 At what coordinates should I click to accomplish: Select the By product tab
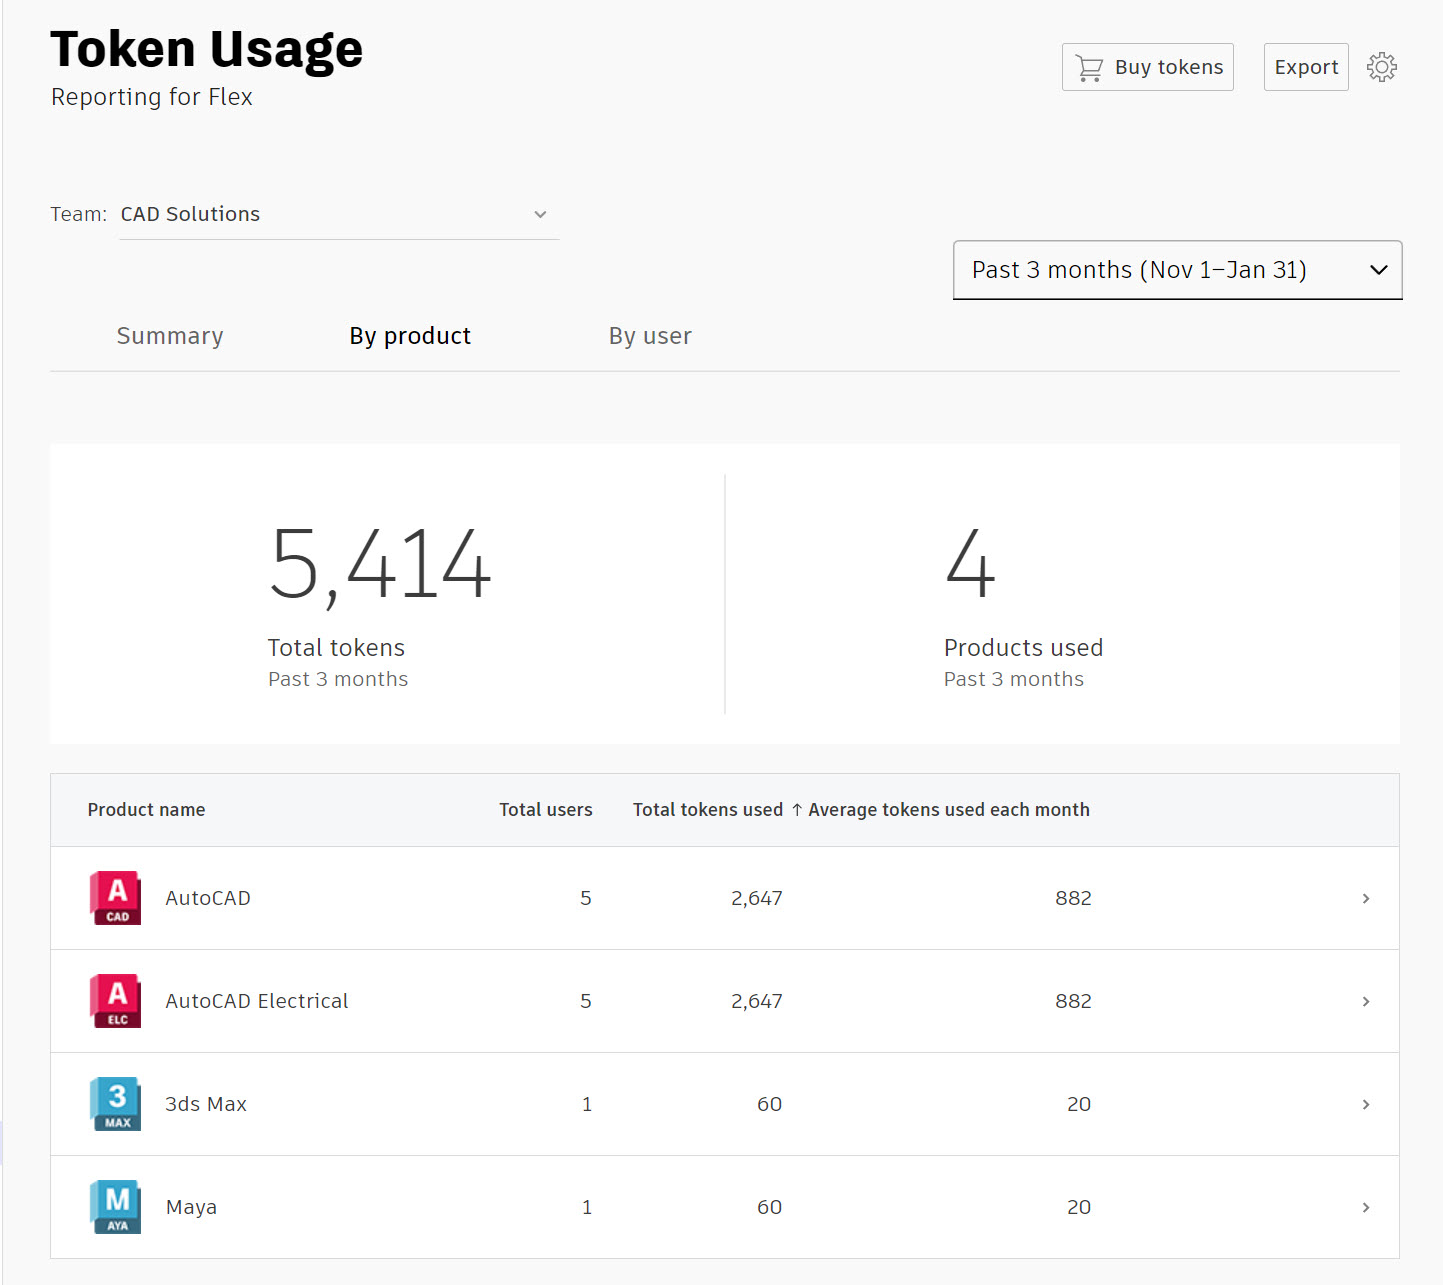[x=410, y=336]
